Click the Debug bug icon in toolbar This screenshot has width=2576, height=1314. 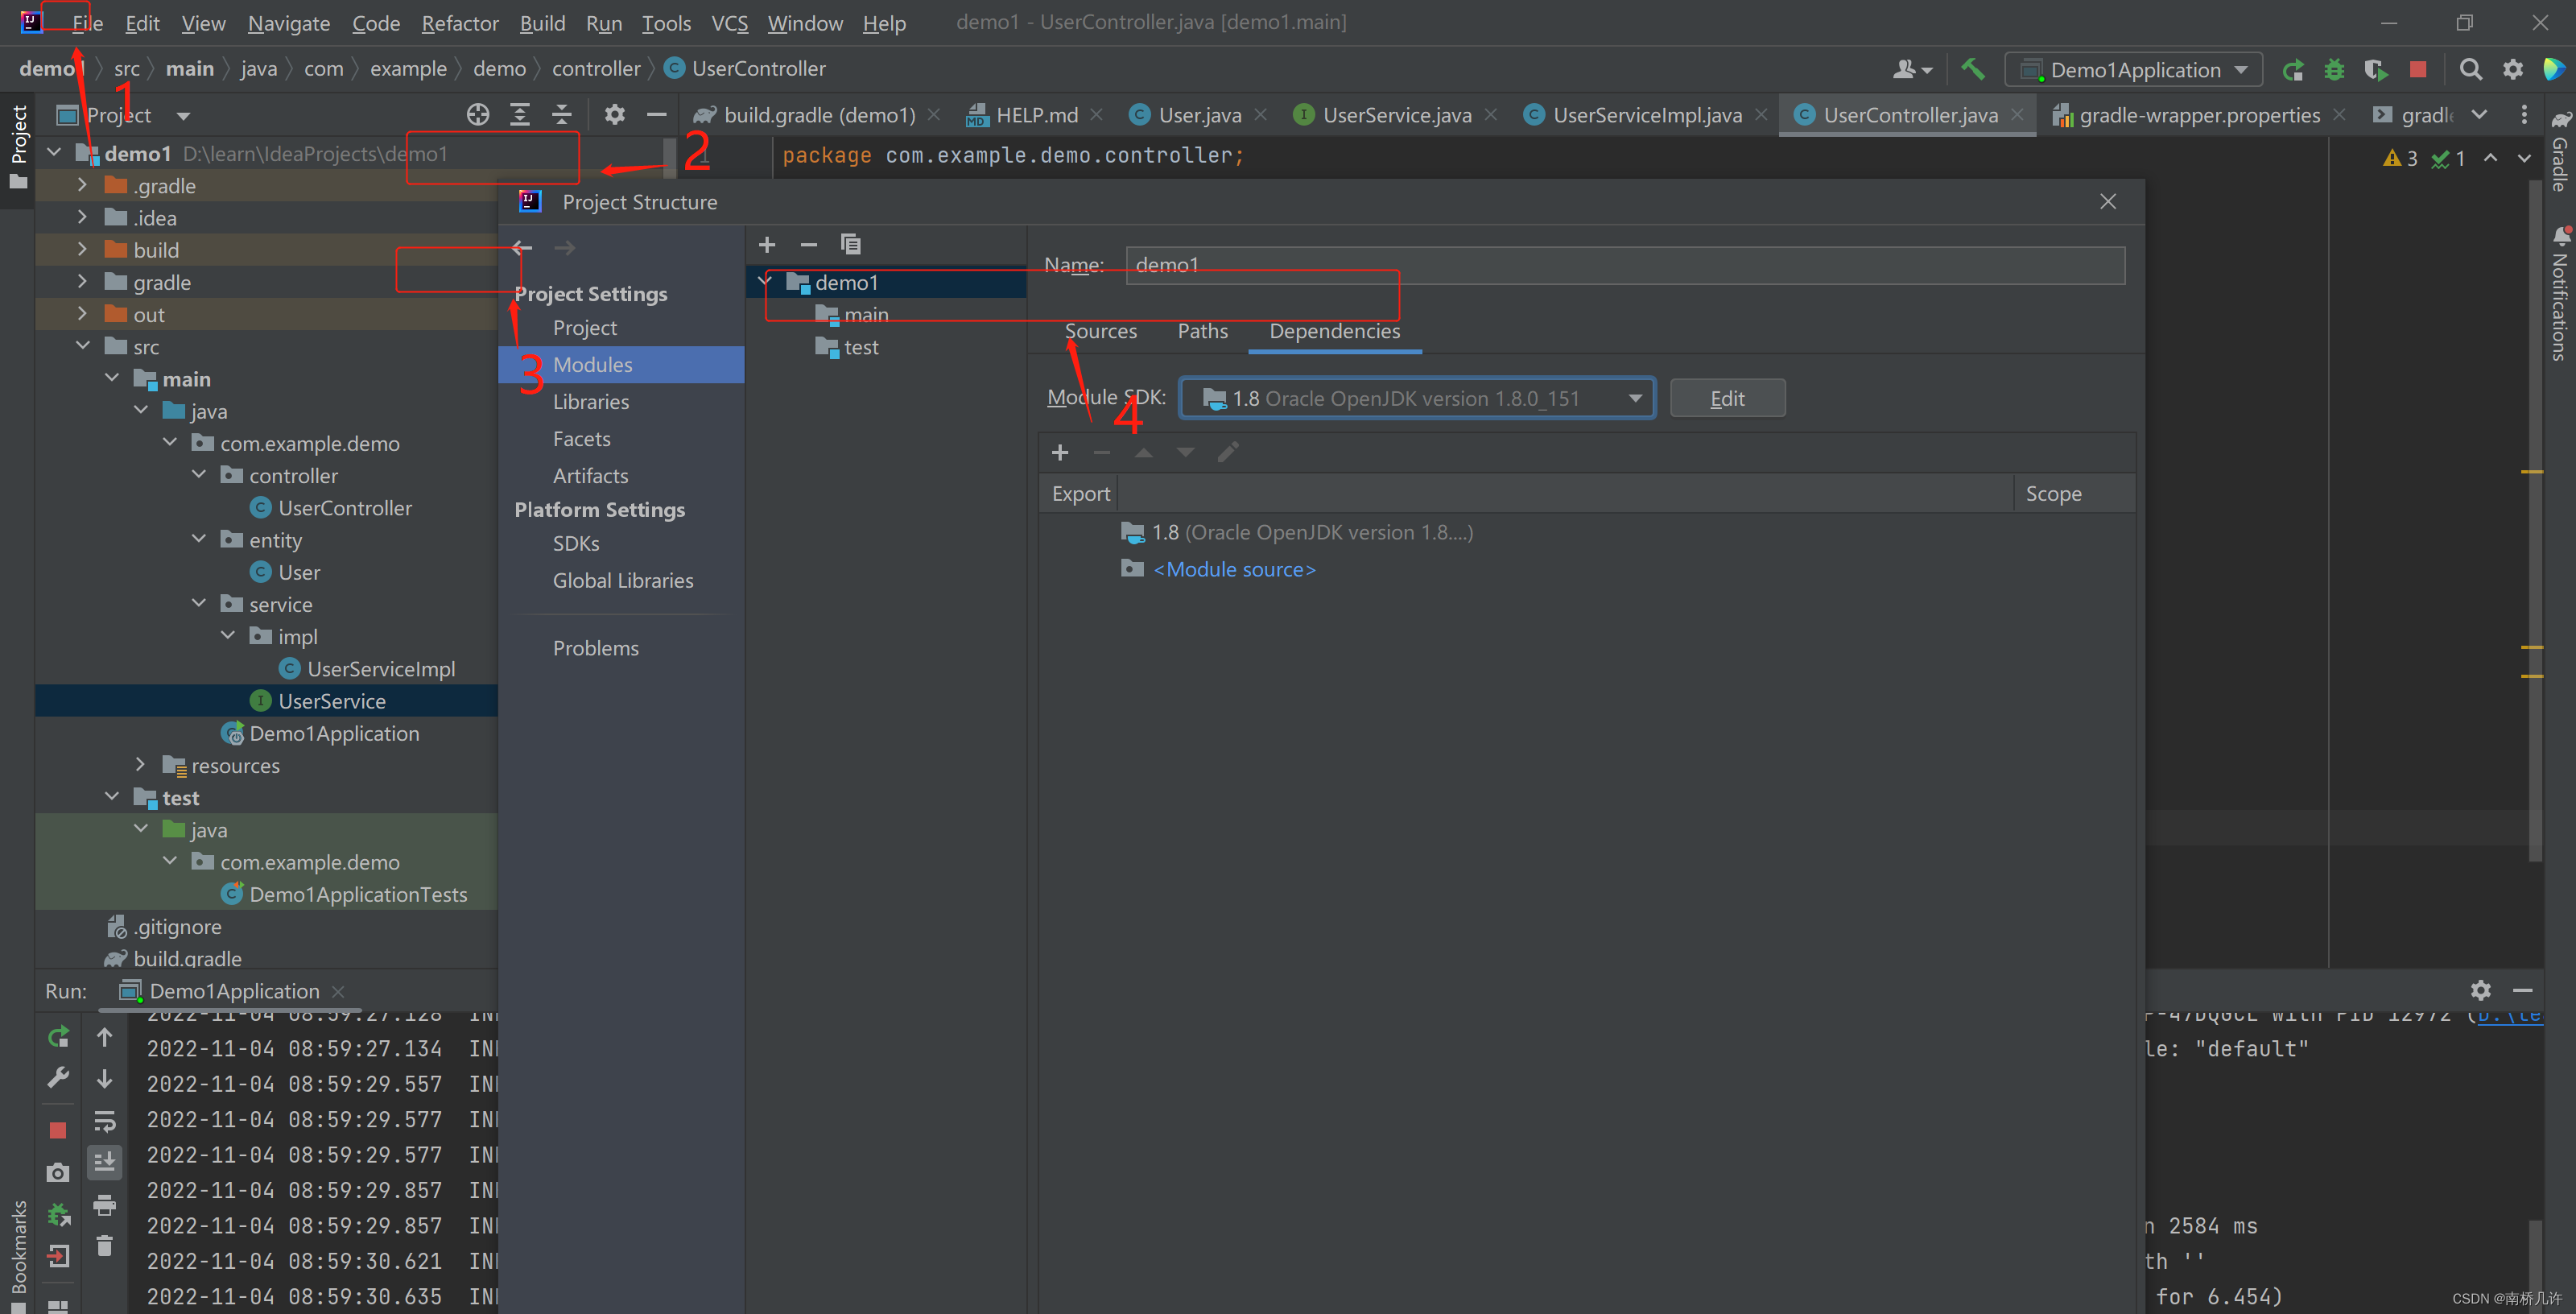pos(2334,69)
